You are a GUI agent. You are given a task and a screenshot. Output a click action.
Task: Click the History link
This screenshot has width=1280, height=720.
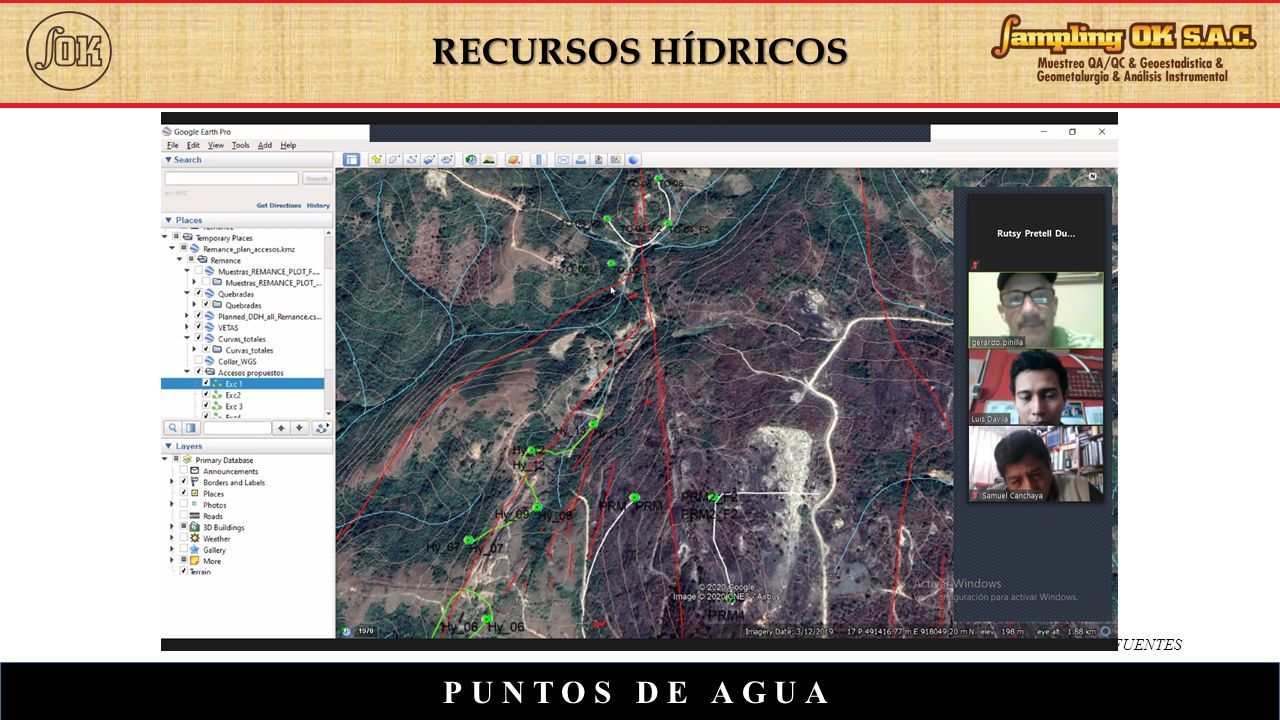pos(318,205)
